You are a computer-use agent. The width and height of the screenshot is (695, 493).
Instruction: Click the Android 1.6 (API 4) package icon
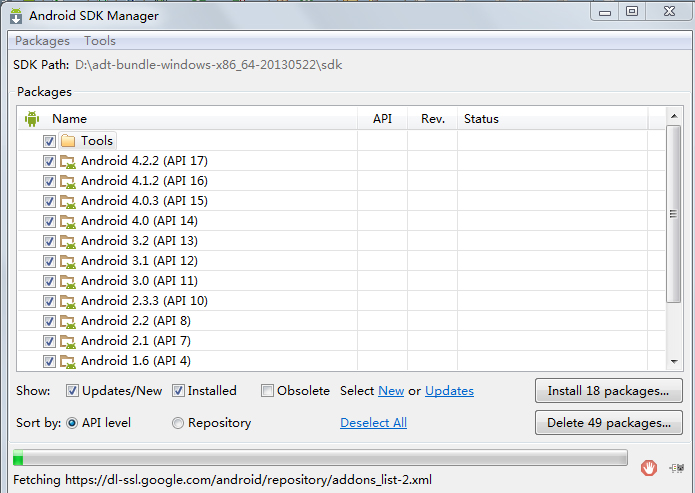pos(68,361)
